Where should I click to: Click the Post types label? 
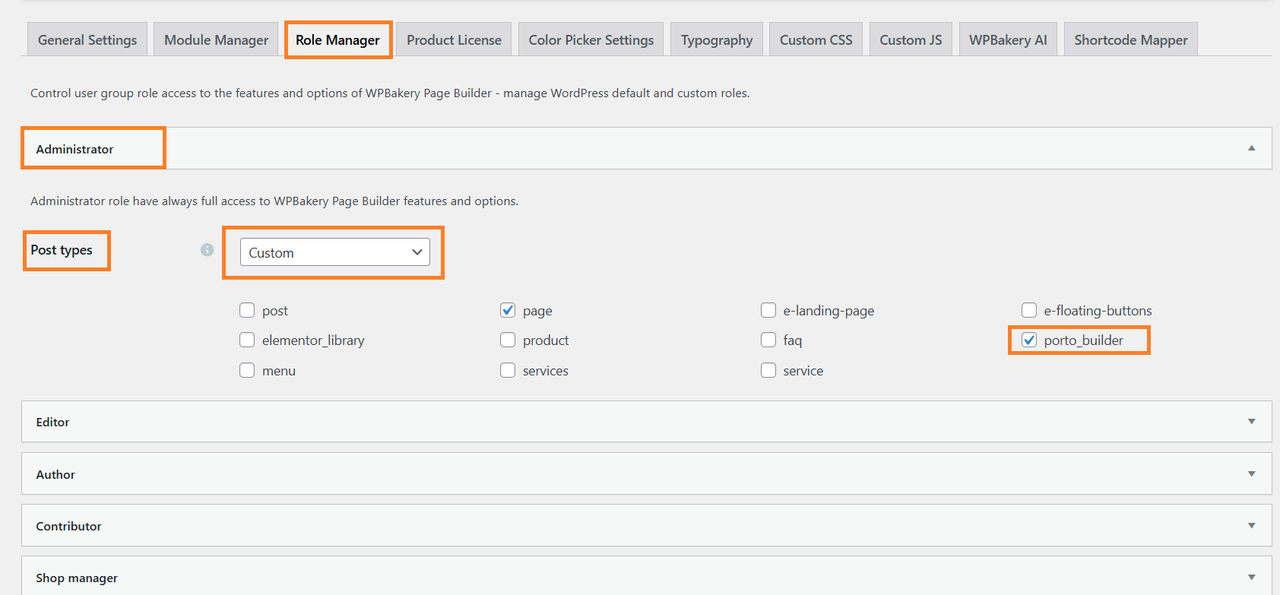coord(61,250)
